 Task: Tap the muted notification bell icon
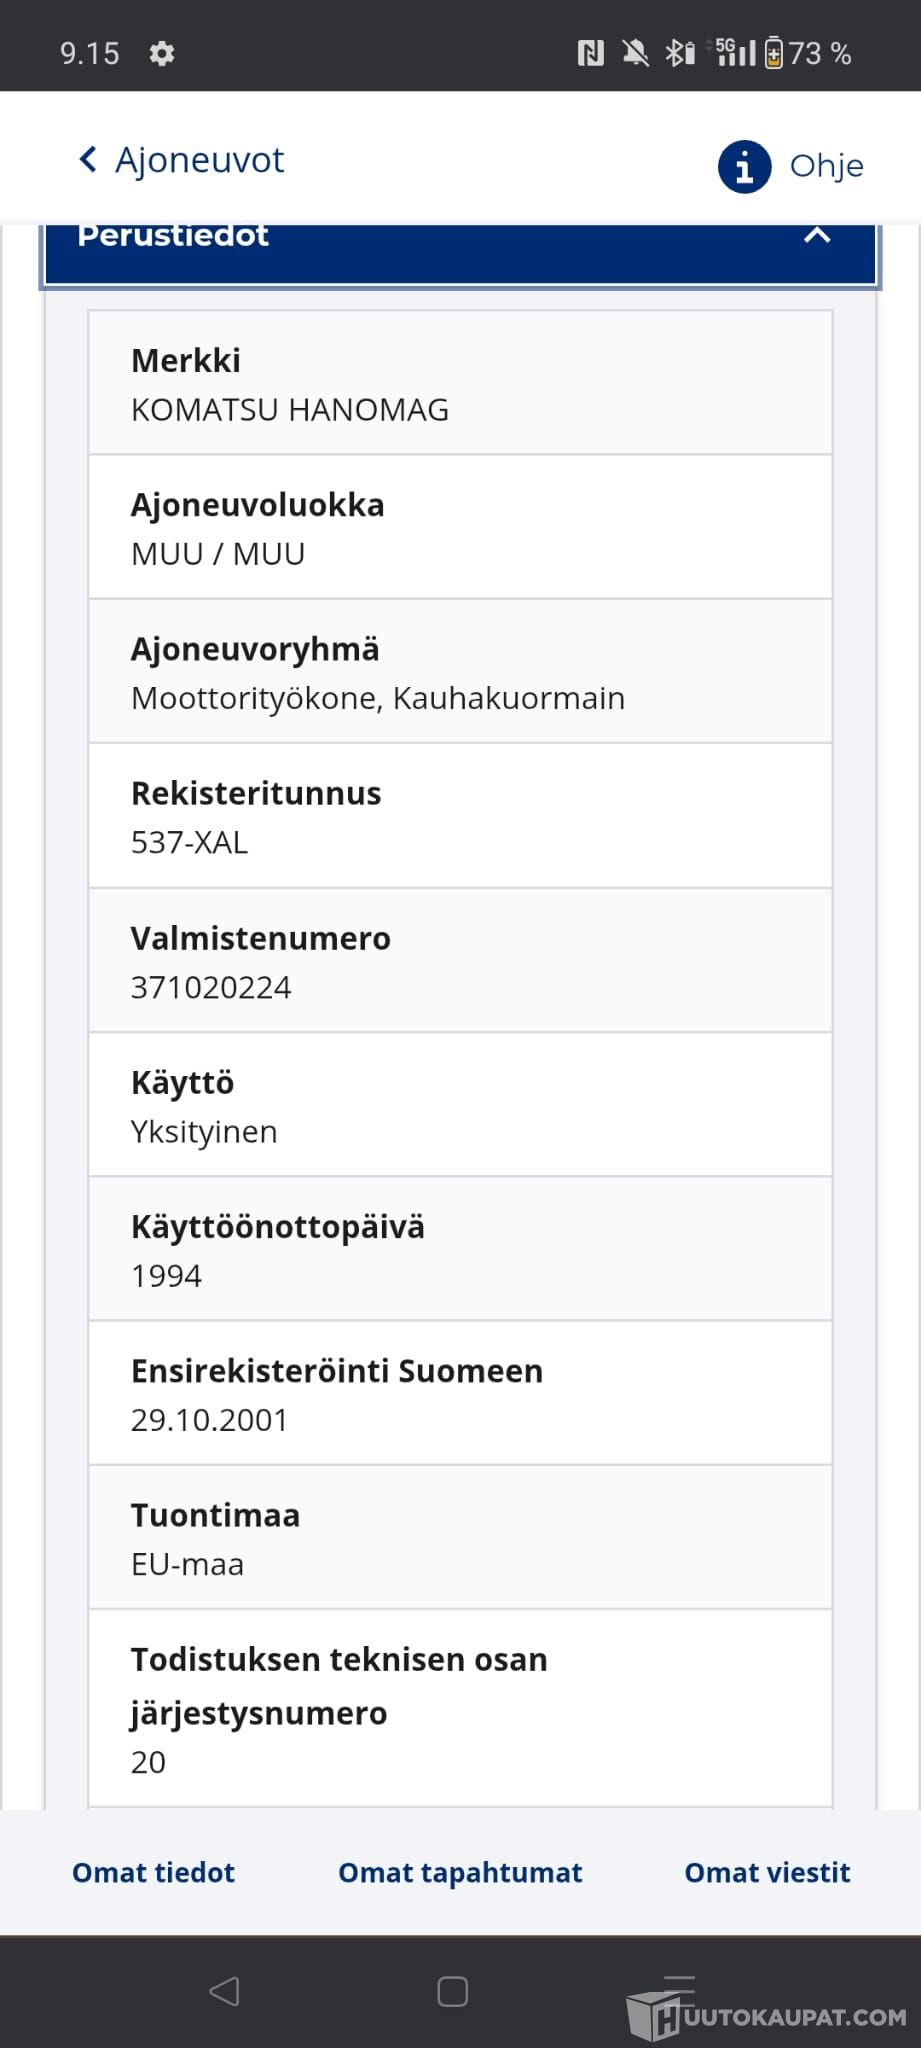635,53
